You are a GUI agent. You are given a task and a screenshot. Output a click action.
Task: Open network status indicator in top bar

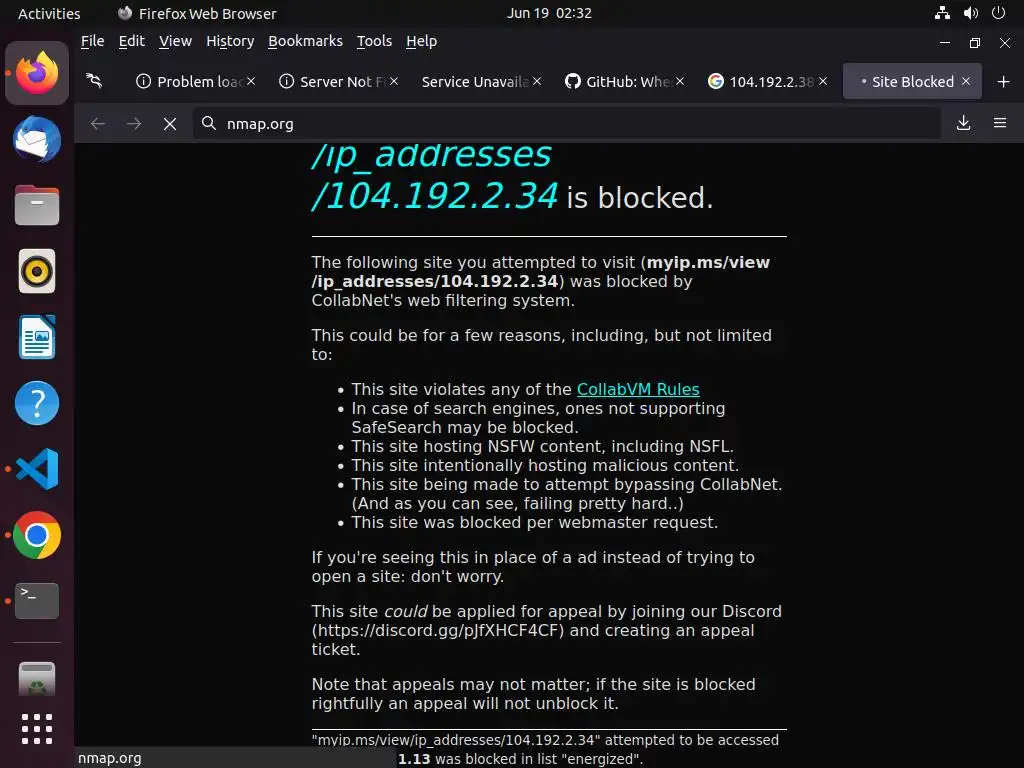tap(942, 12)
